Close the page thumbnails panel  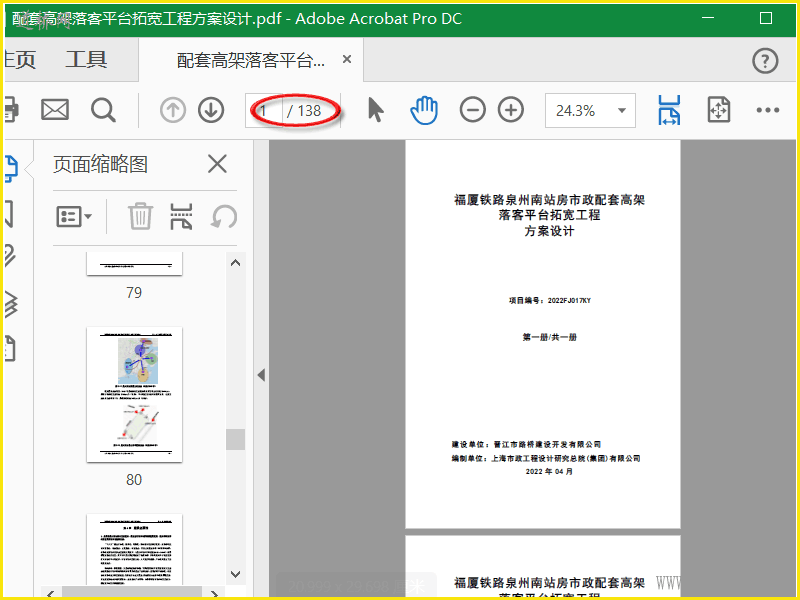pyautogui.click(x=217, y=164)
